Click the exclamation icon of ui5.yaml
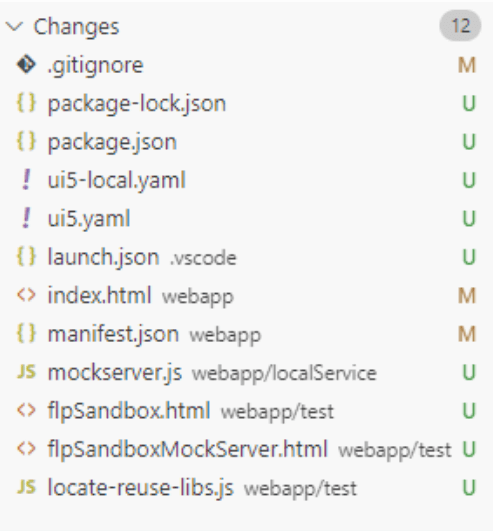This screenshot has width=493, height=531. [x=26, y=218]
